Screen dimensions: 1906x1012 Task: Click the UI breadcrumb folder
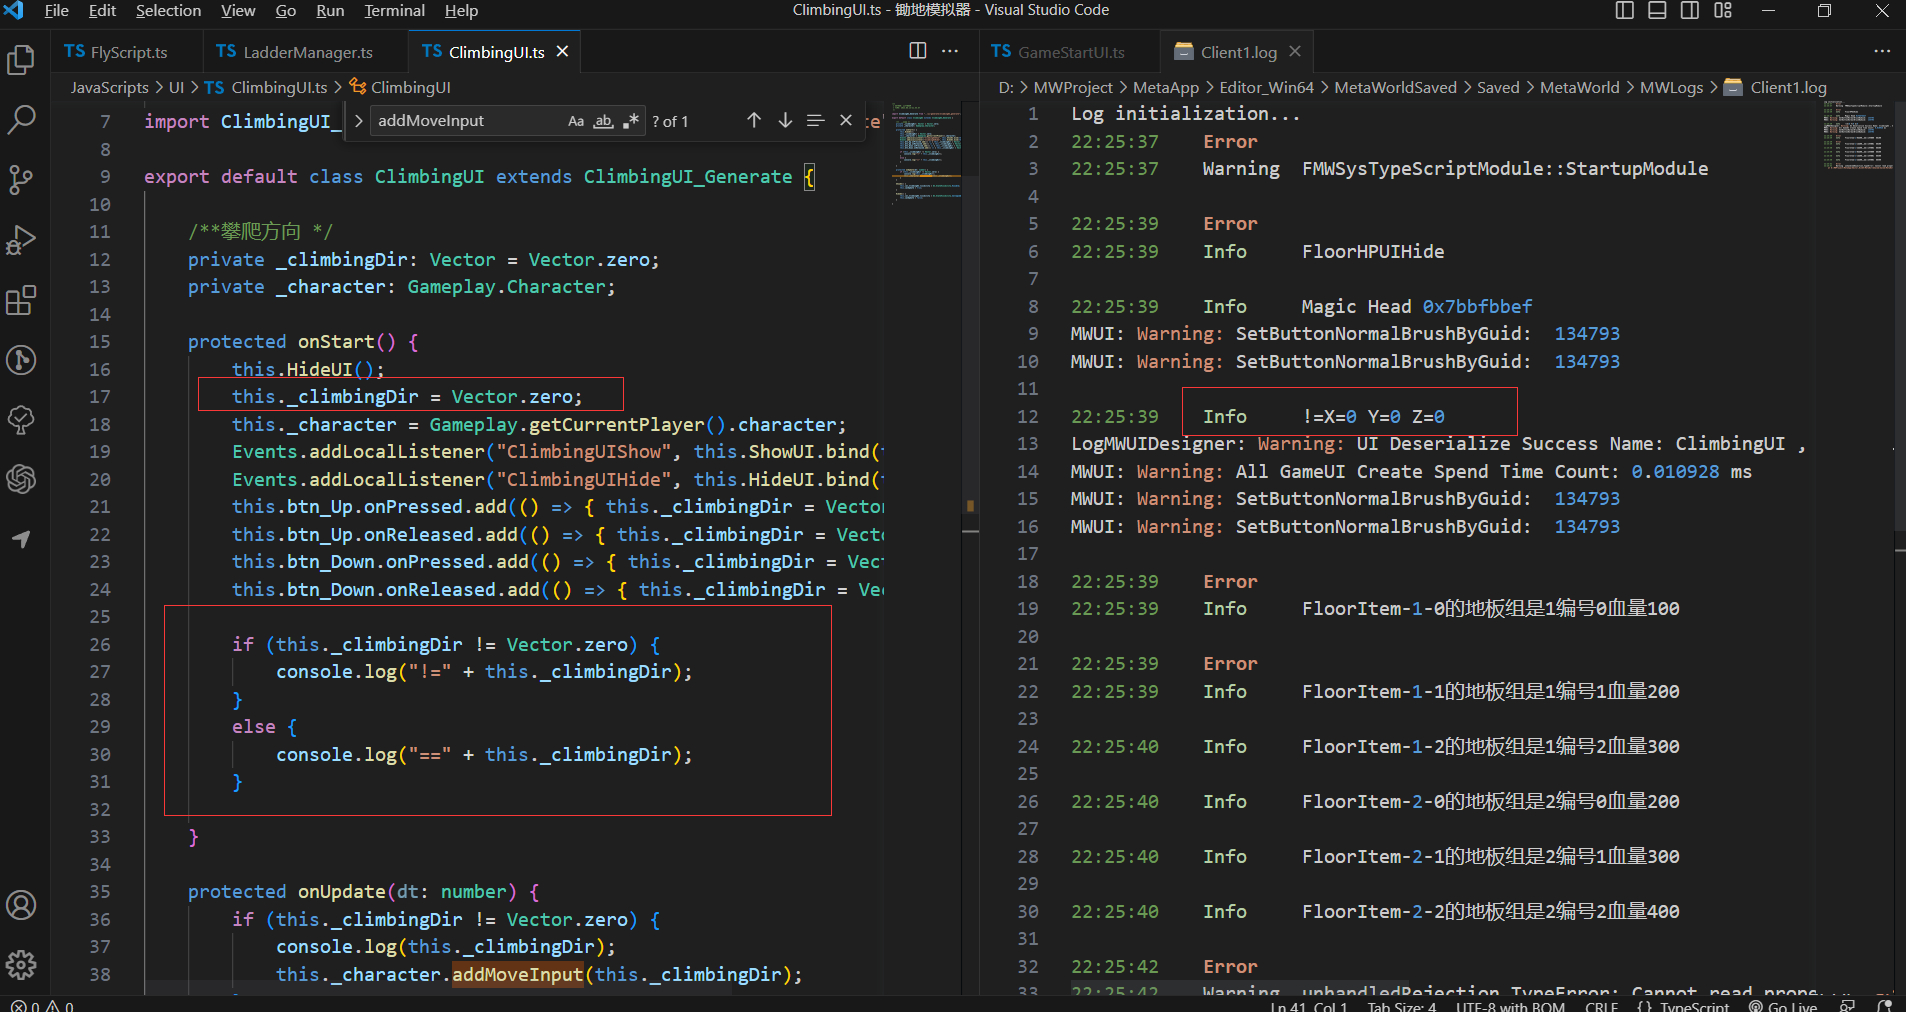click(176, 88)
